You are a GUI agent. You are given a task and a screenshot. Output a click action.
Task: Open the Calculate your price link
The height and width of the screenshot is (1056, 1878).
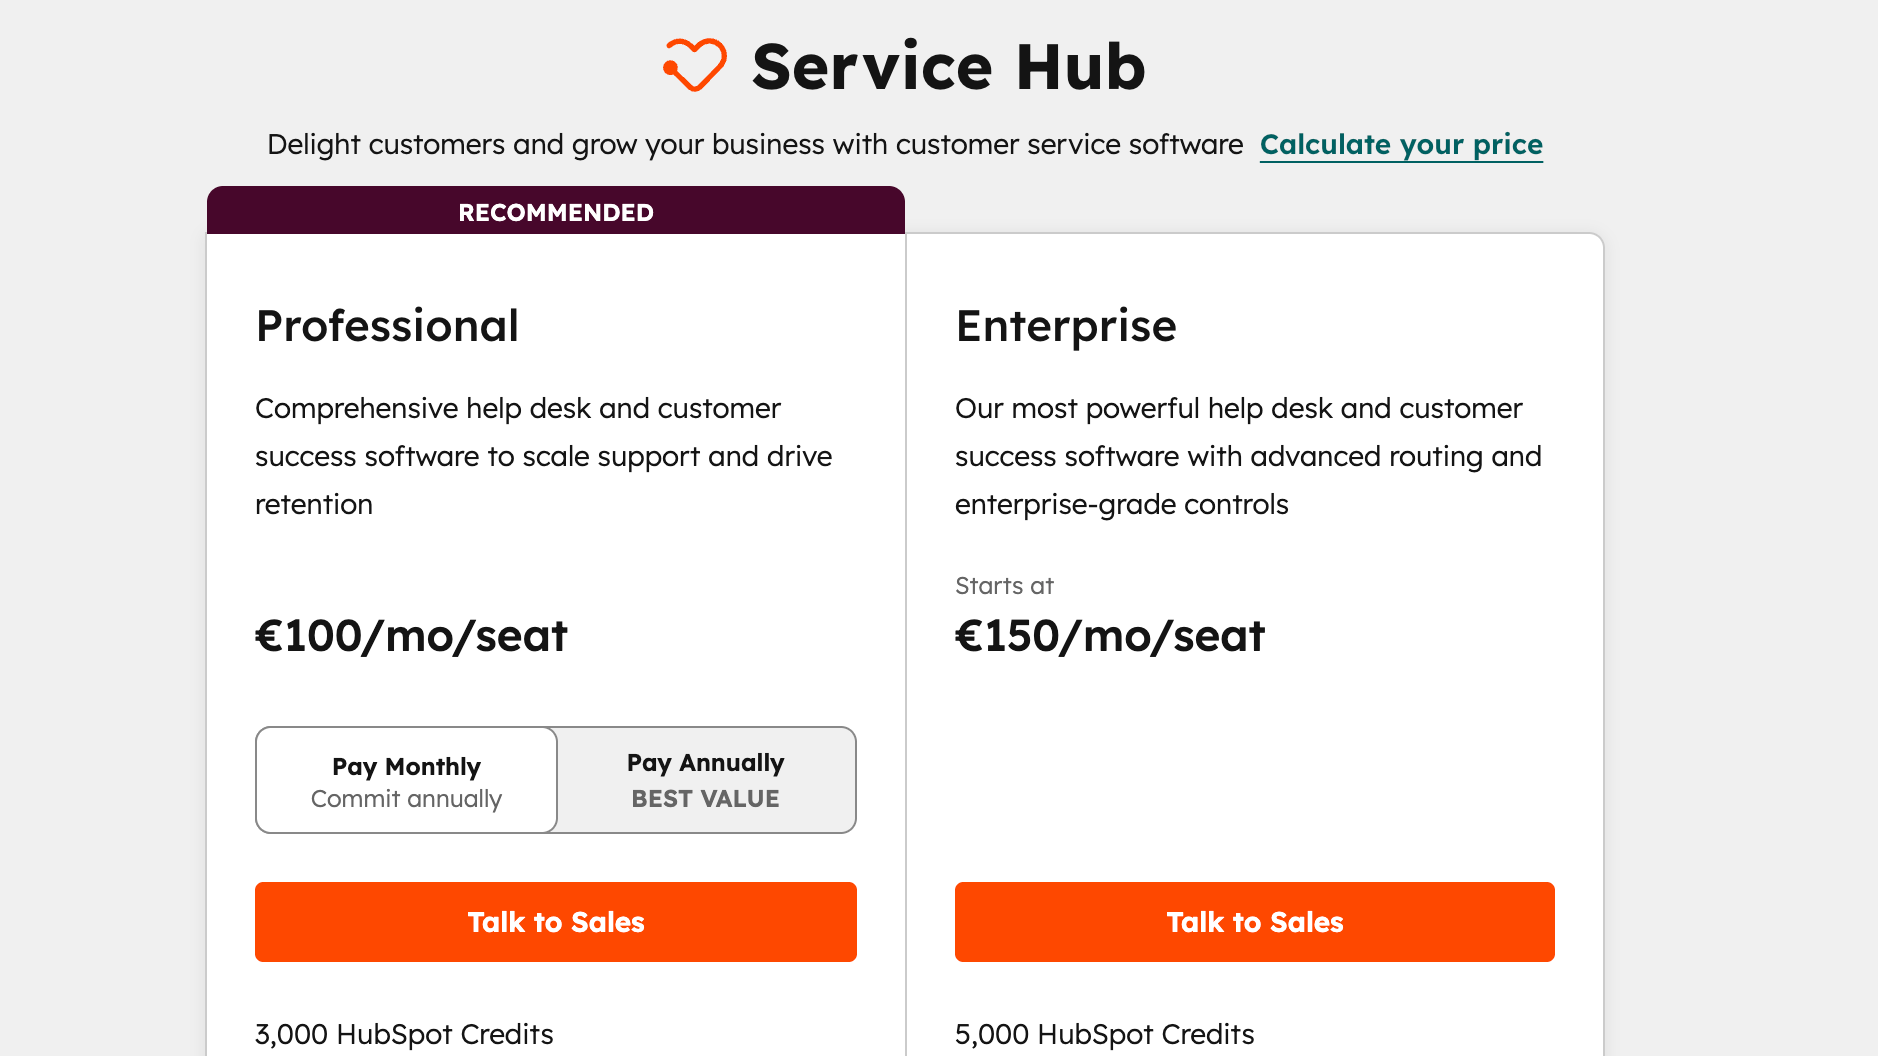pos(1401,144)
